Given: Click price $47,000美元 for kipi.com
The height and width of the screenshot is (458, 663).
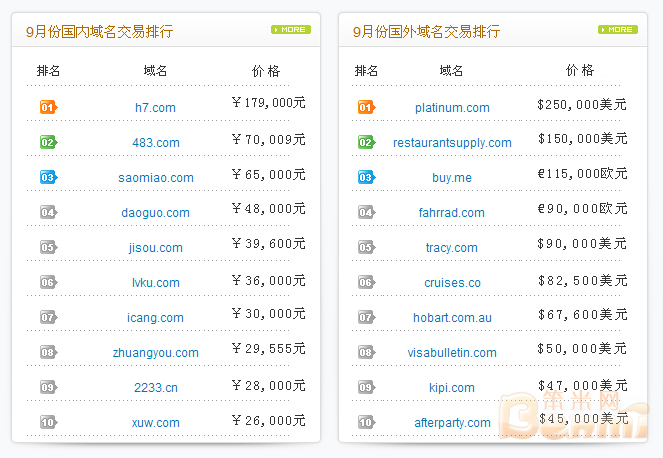Looking at the screenshot, I should pyautogui.click(x=583, y=385).
